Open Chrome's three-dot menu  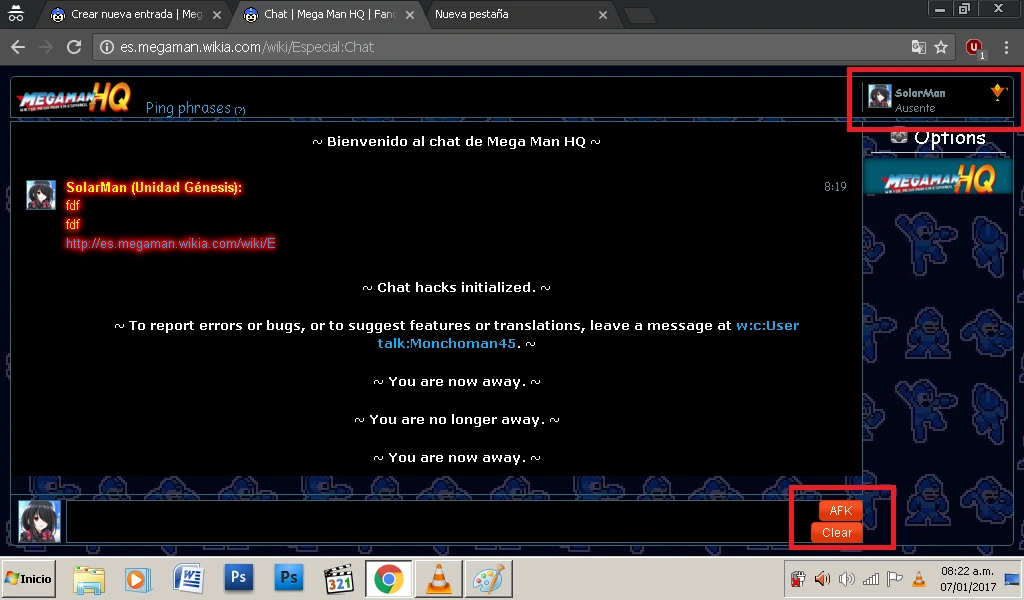pos(1006,47)
